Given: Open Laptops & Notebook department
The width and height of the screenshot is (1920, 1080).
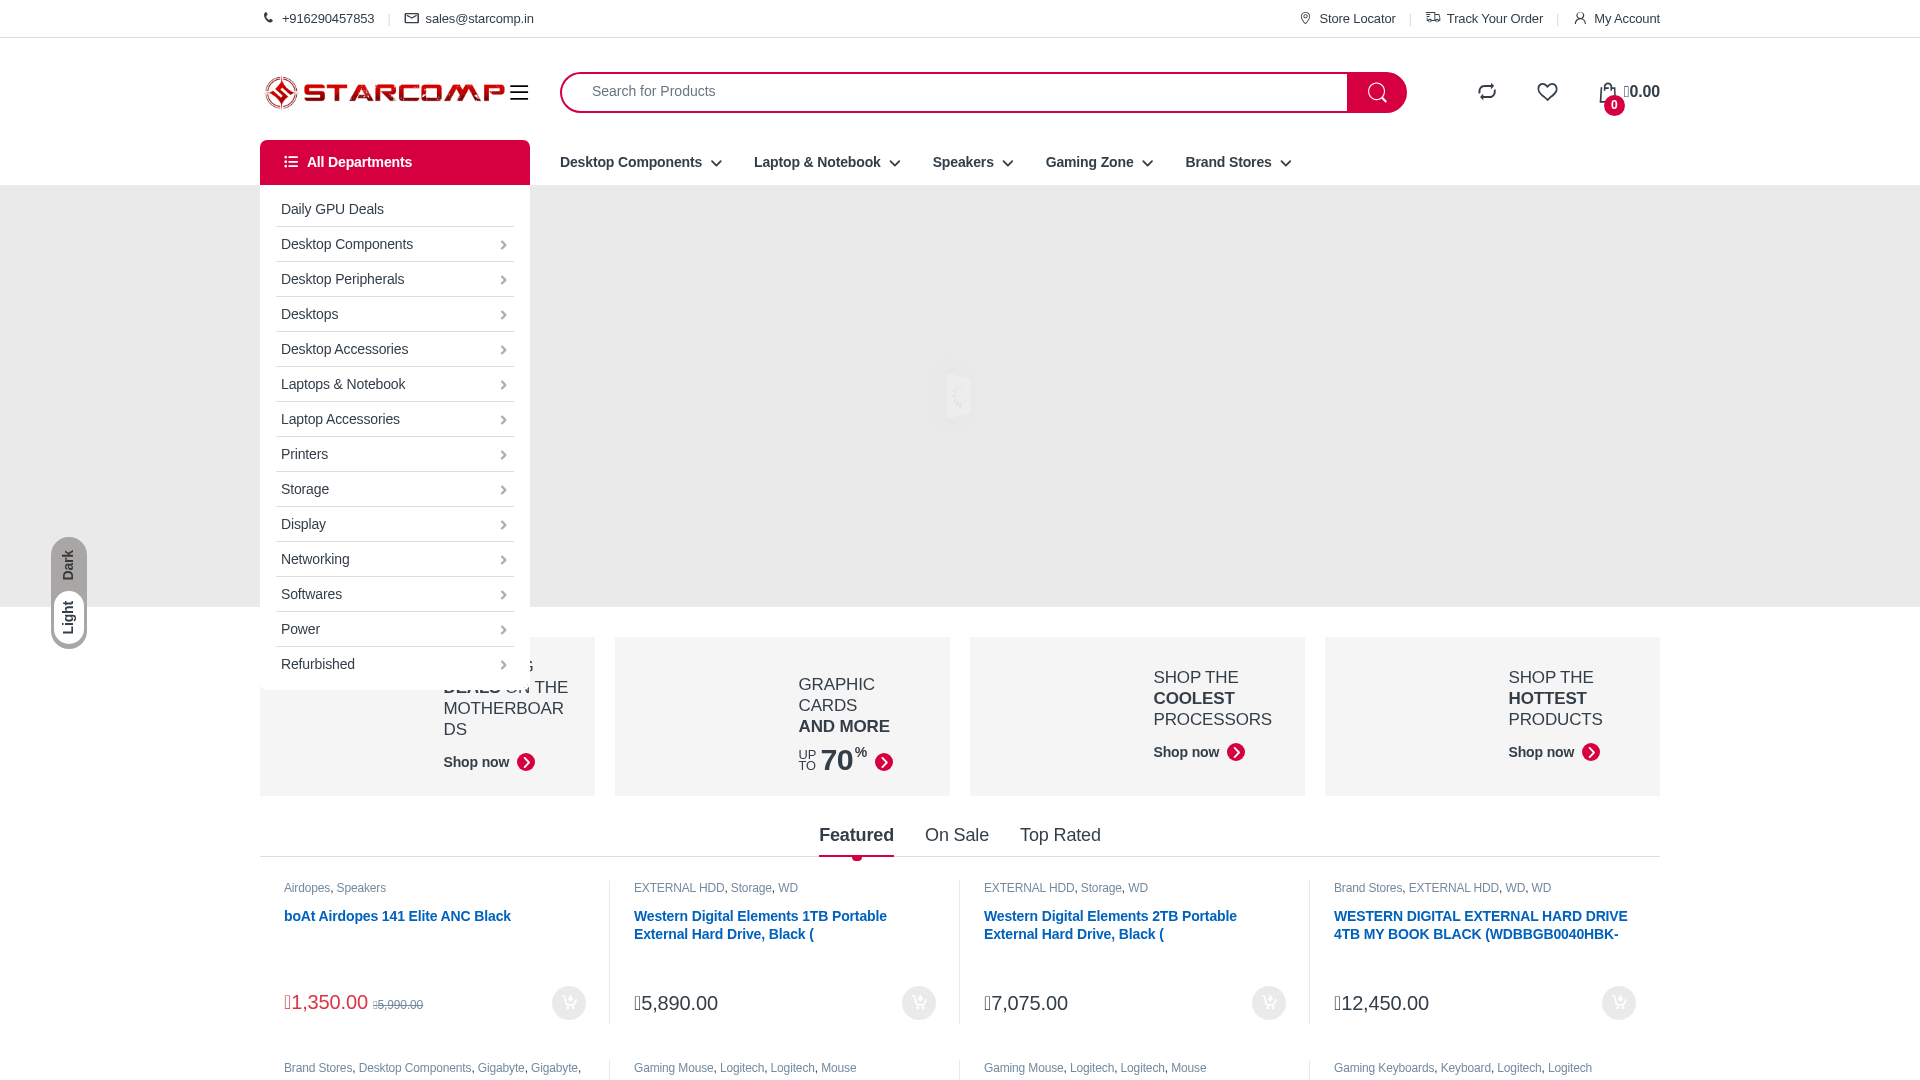Looking at the screenshot, I should click(x=395, y=384).
